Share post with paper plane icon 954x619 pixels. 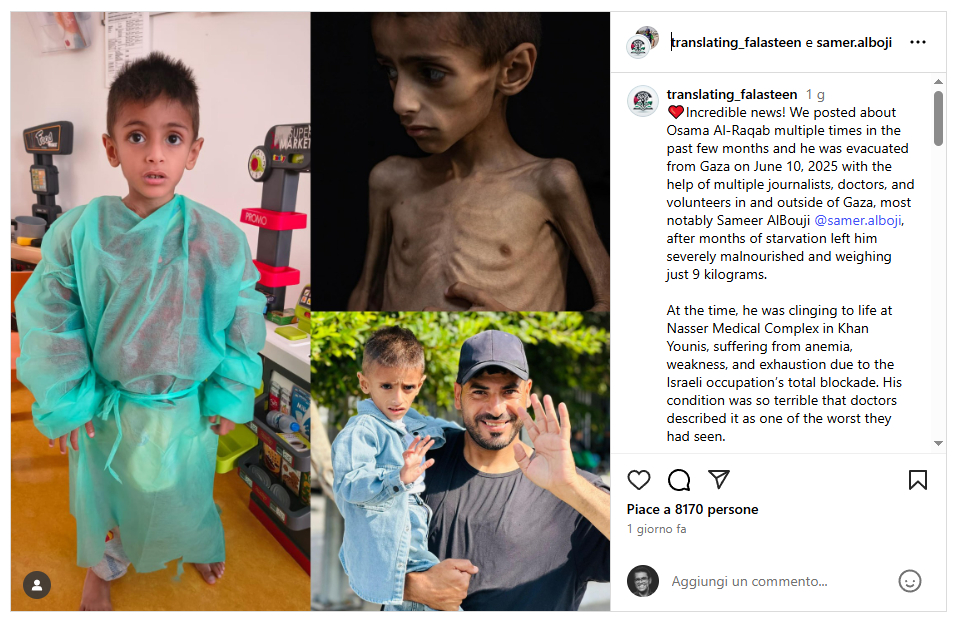pyautogui.click(x=719, y=480)
